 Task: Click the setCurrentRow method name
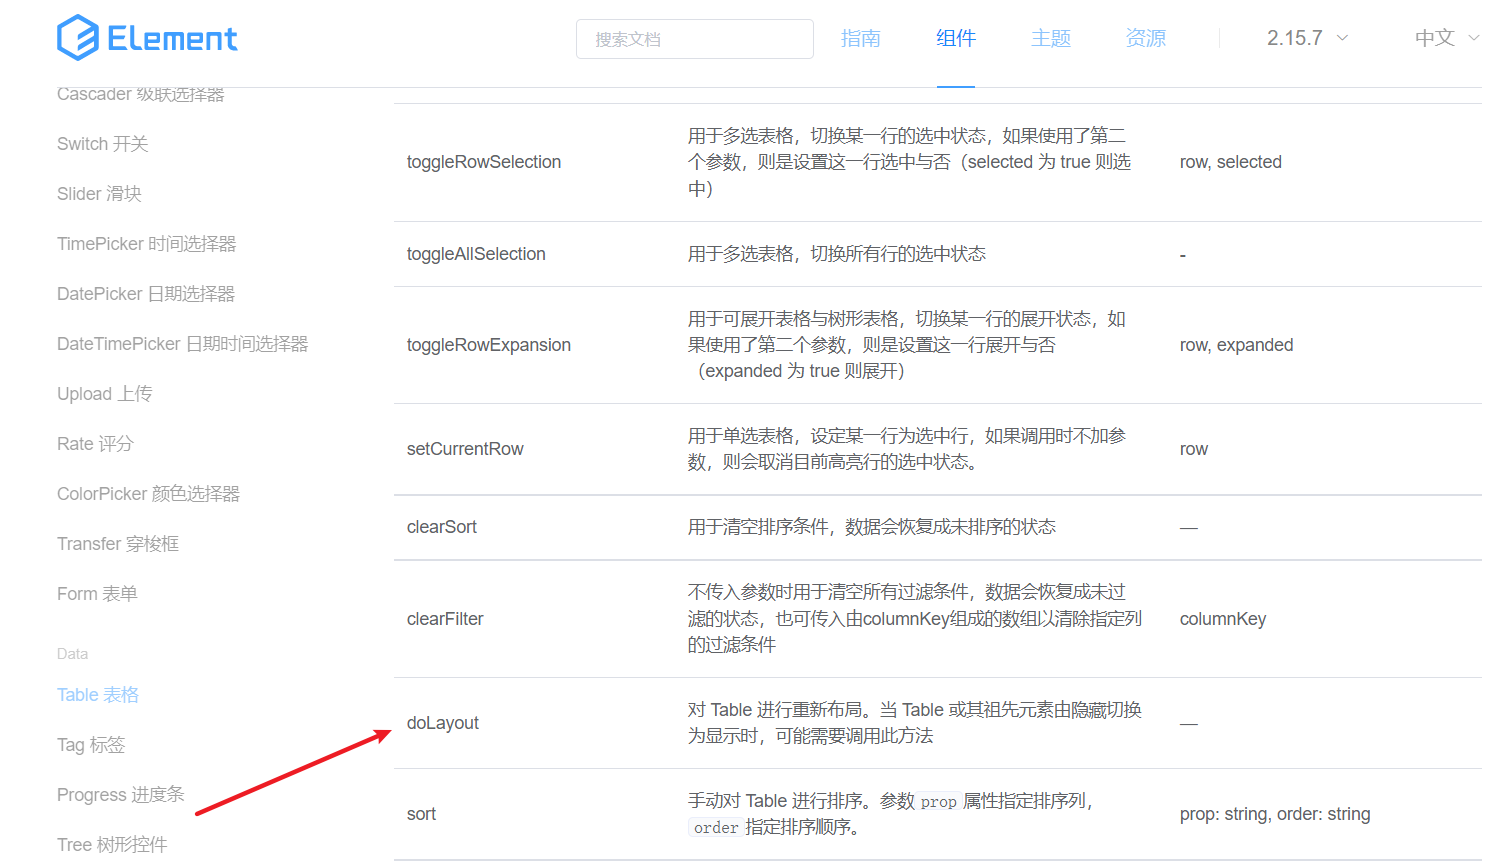[465, 449]
